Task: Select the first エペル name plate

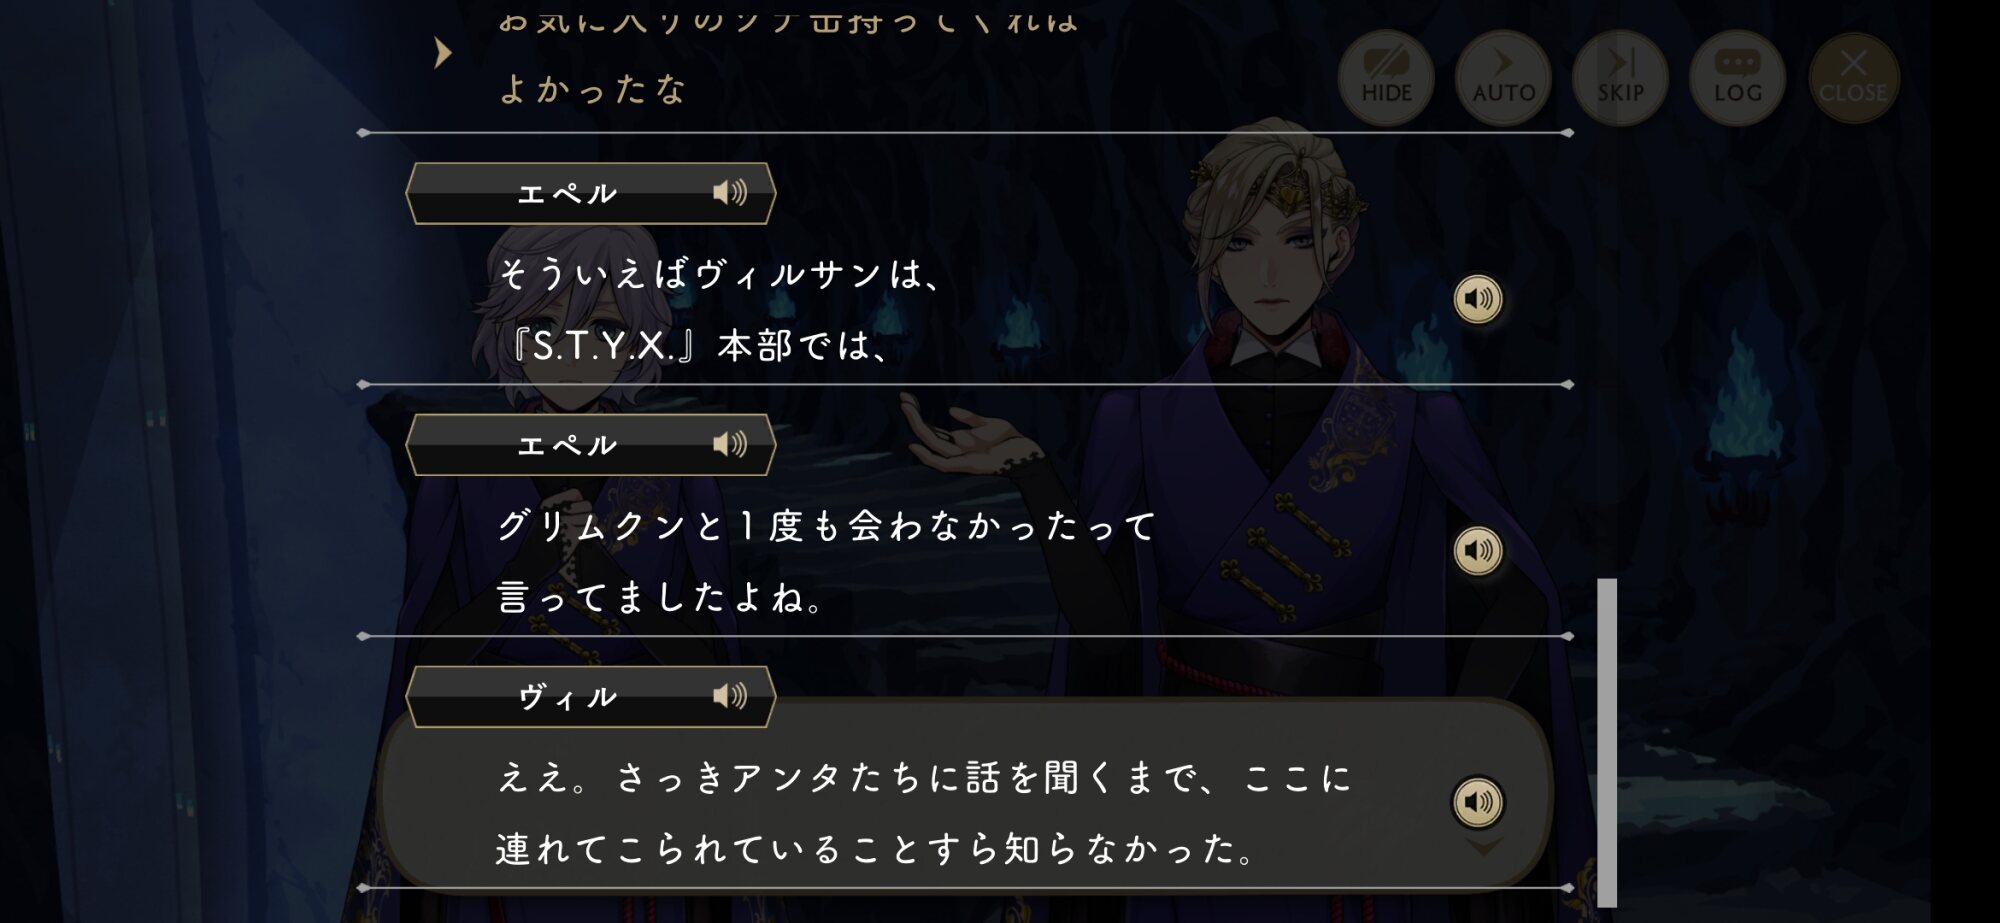Action: click(590, 193)
